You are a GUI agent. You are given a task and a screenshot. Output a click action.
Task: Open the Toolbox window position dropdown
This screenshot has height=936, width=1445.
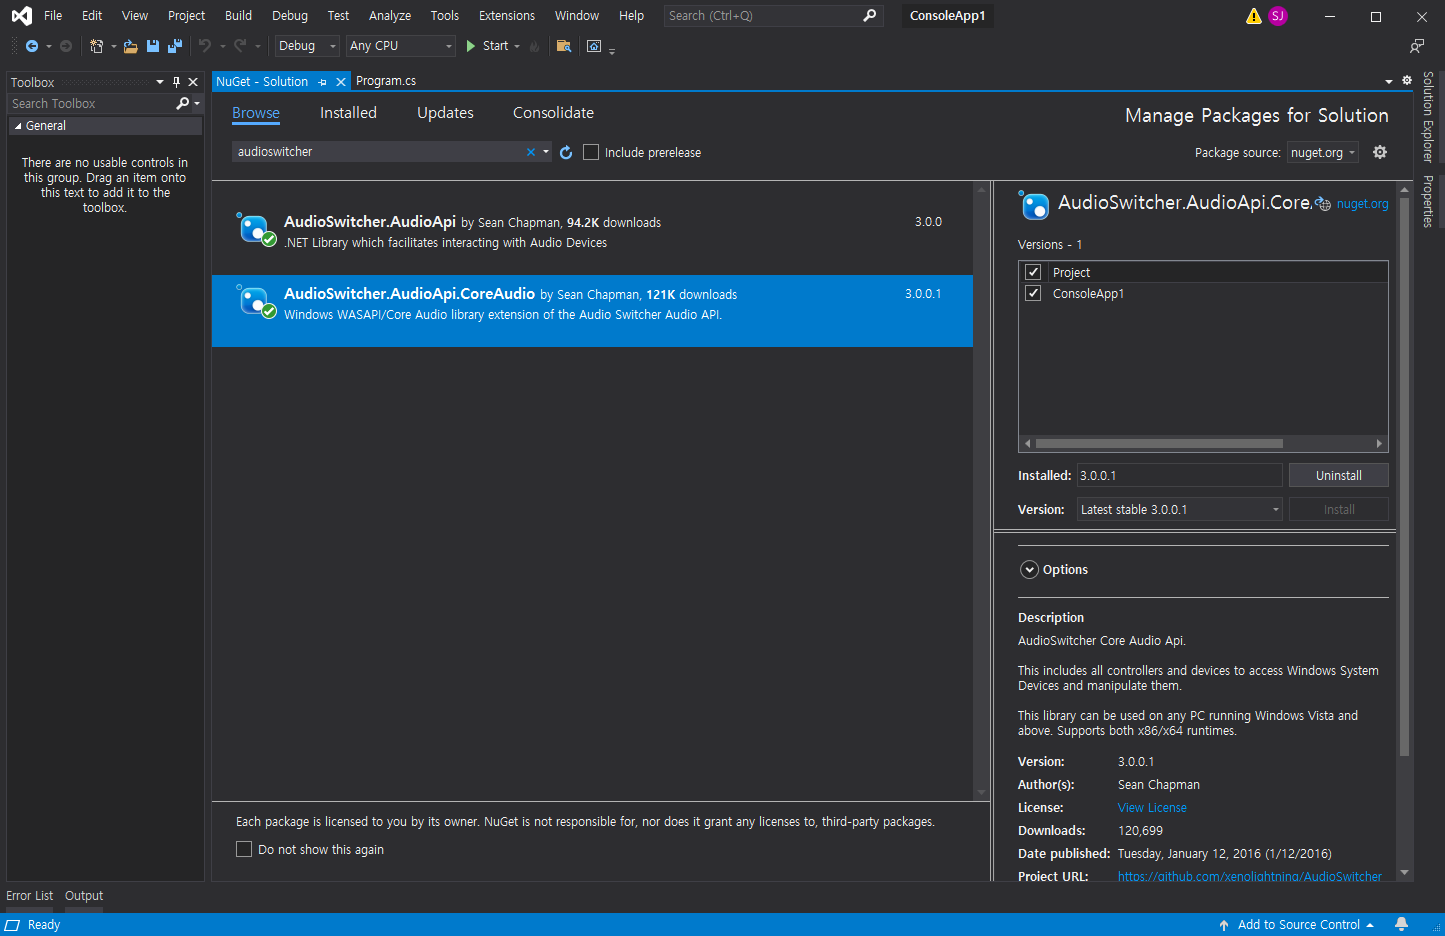[160, 82]
